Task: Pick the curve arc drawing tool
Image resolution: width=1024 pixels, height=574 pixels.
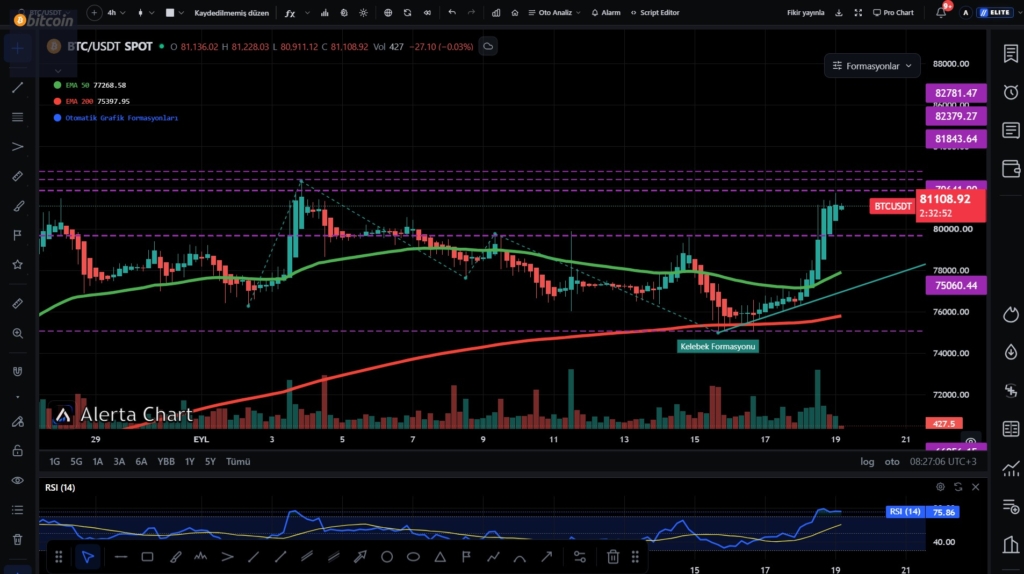Action: [x=520, y=557]
